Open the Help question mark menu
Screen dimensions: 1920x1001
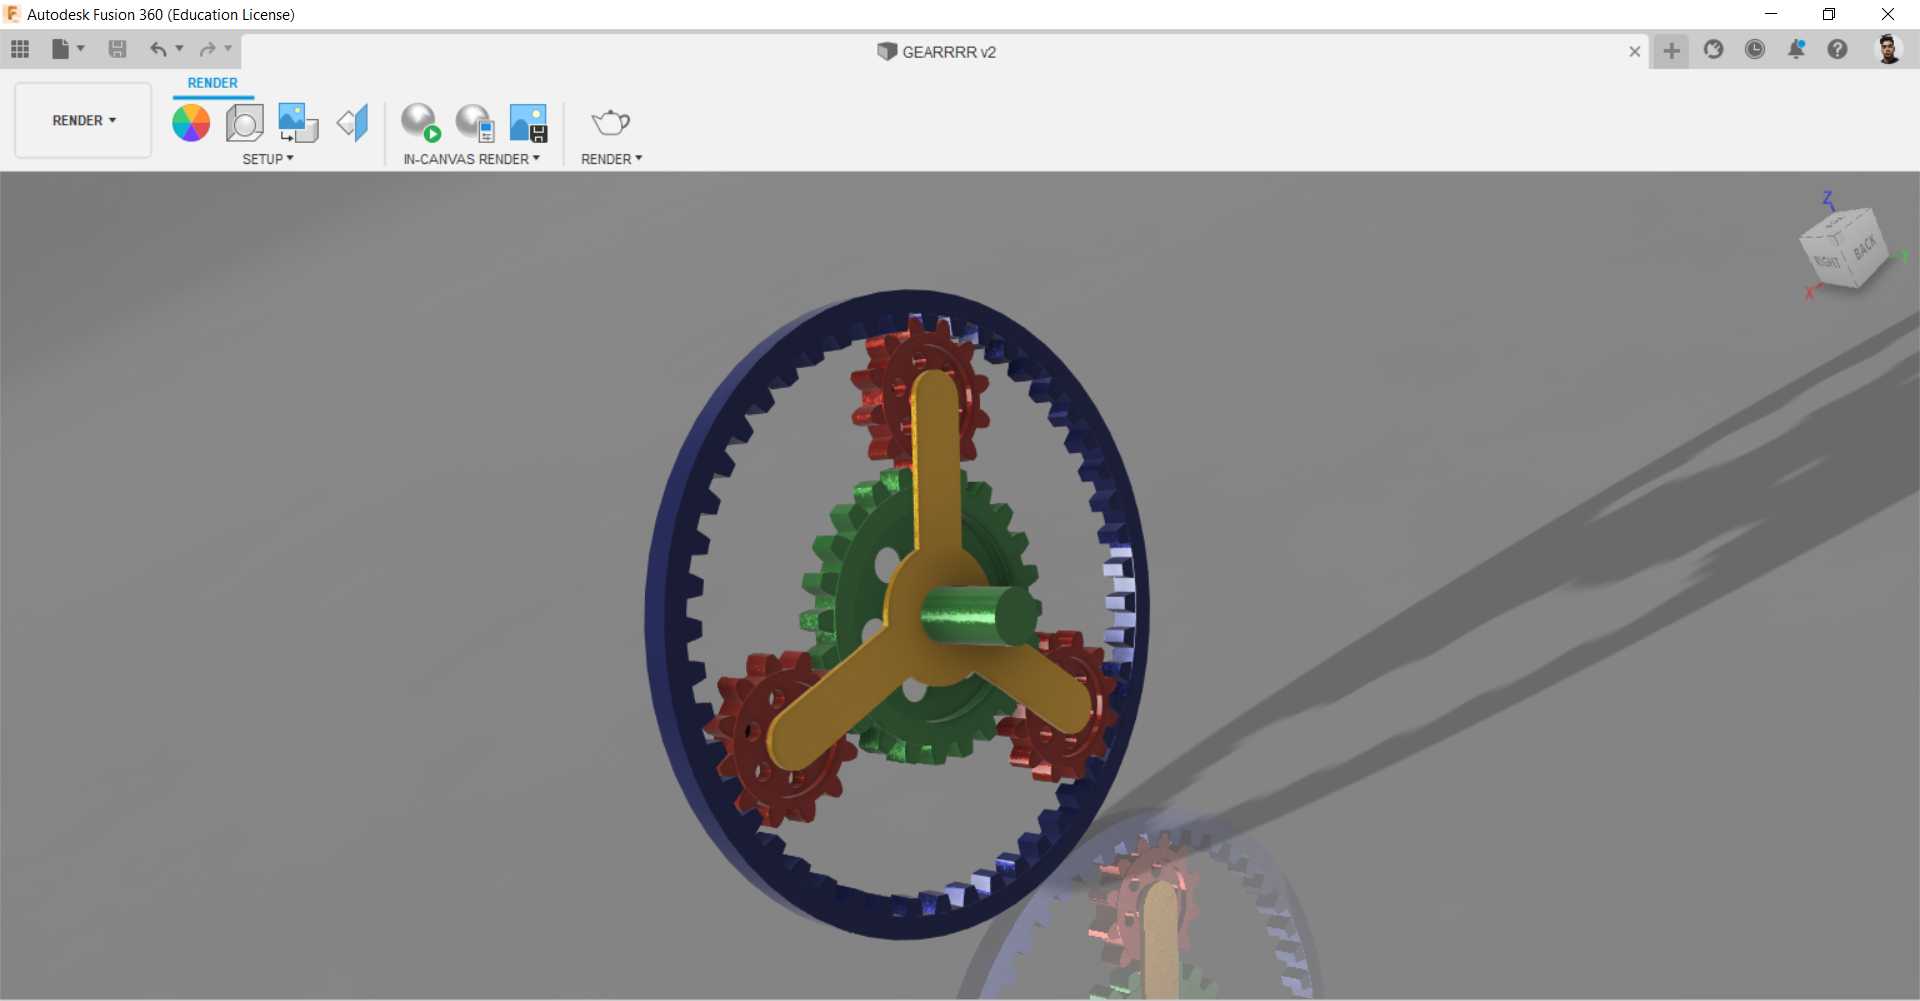(1837, 49)
